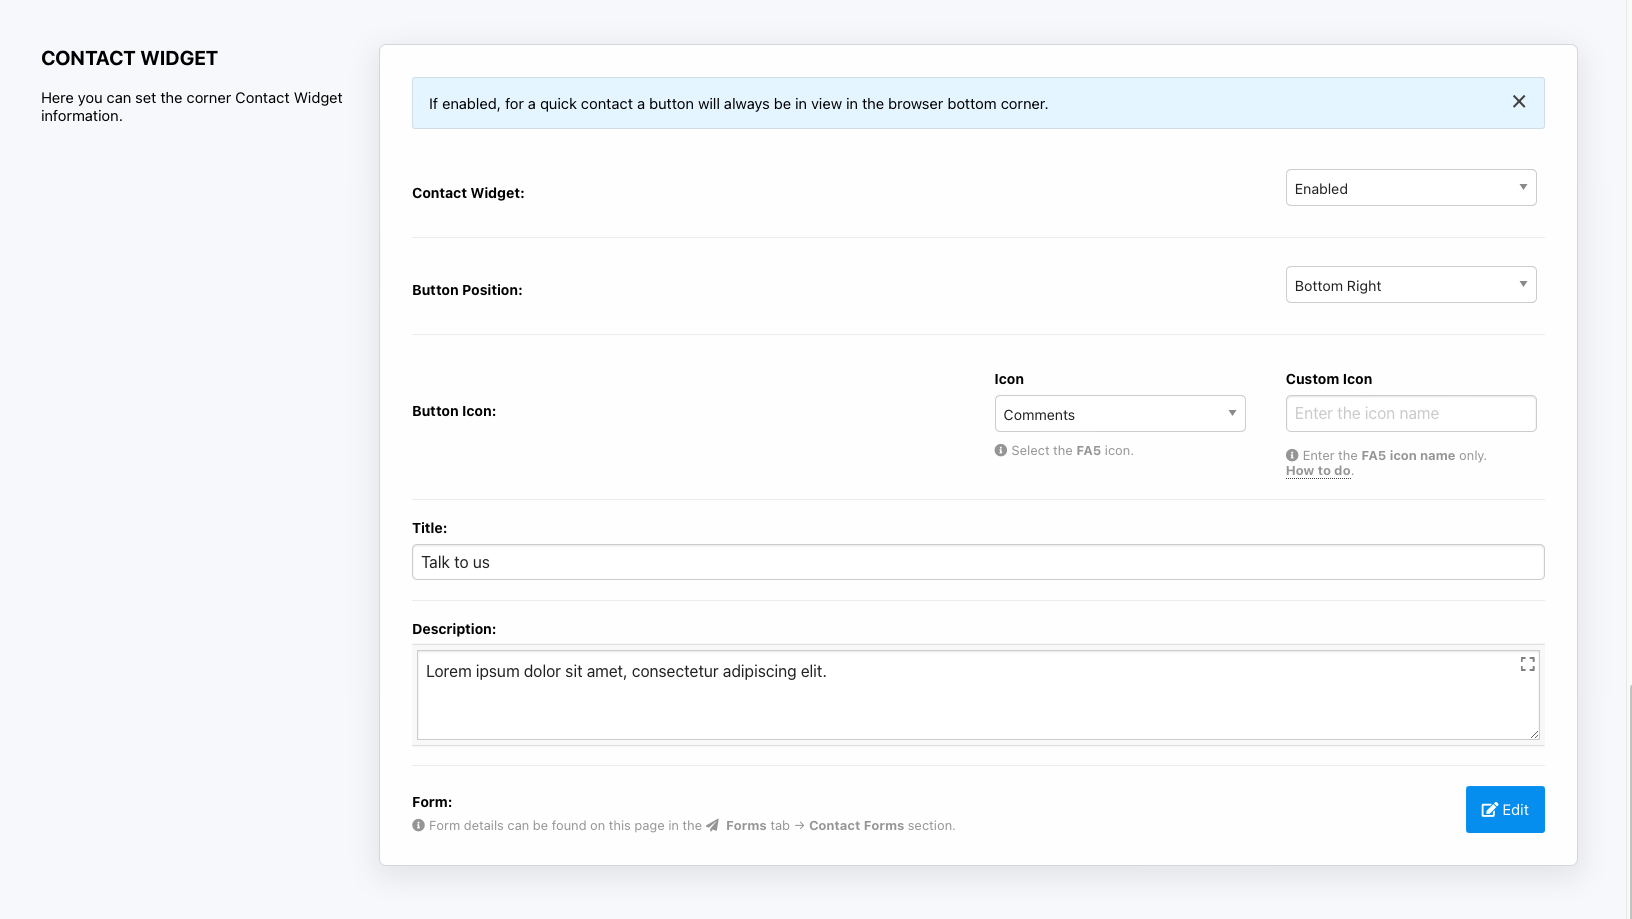Click info icon beside Enter the FA5 icon name
Viewport: 1632px width, 919px height.
[1292, 455]
